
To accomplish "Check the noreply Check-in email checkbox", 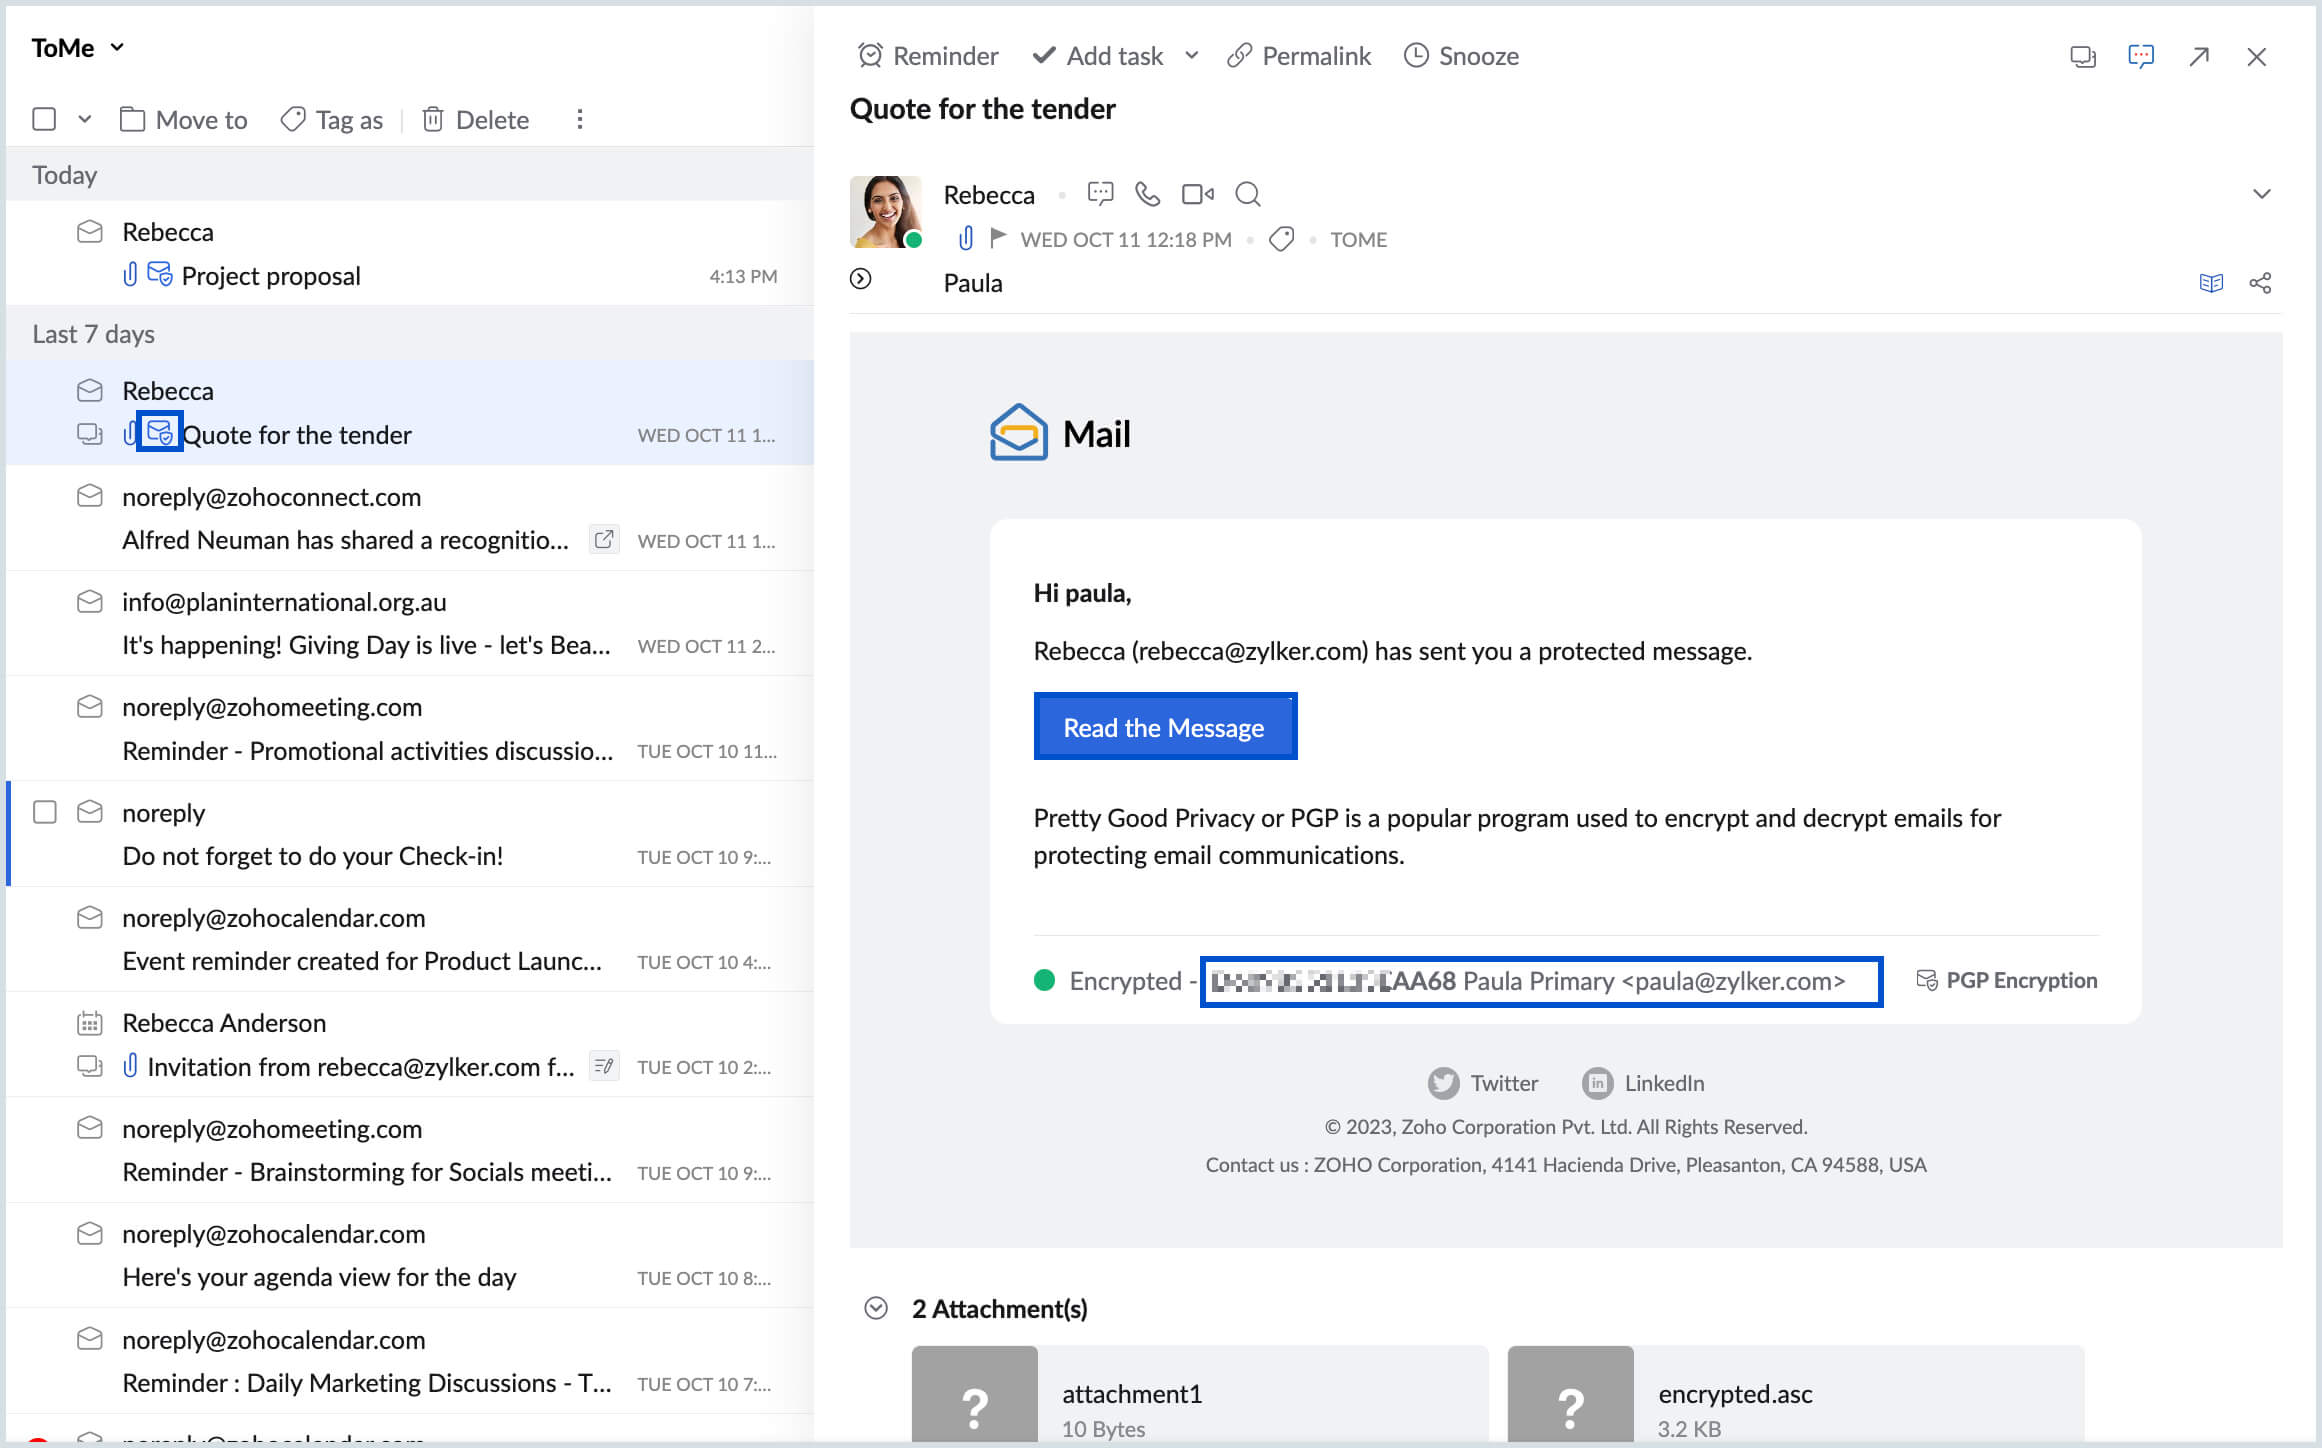I will pos(45,812).
